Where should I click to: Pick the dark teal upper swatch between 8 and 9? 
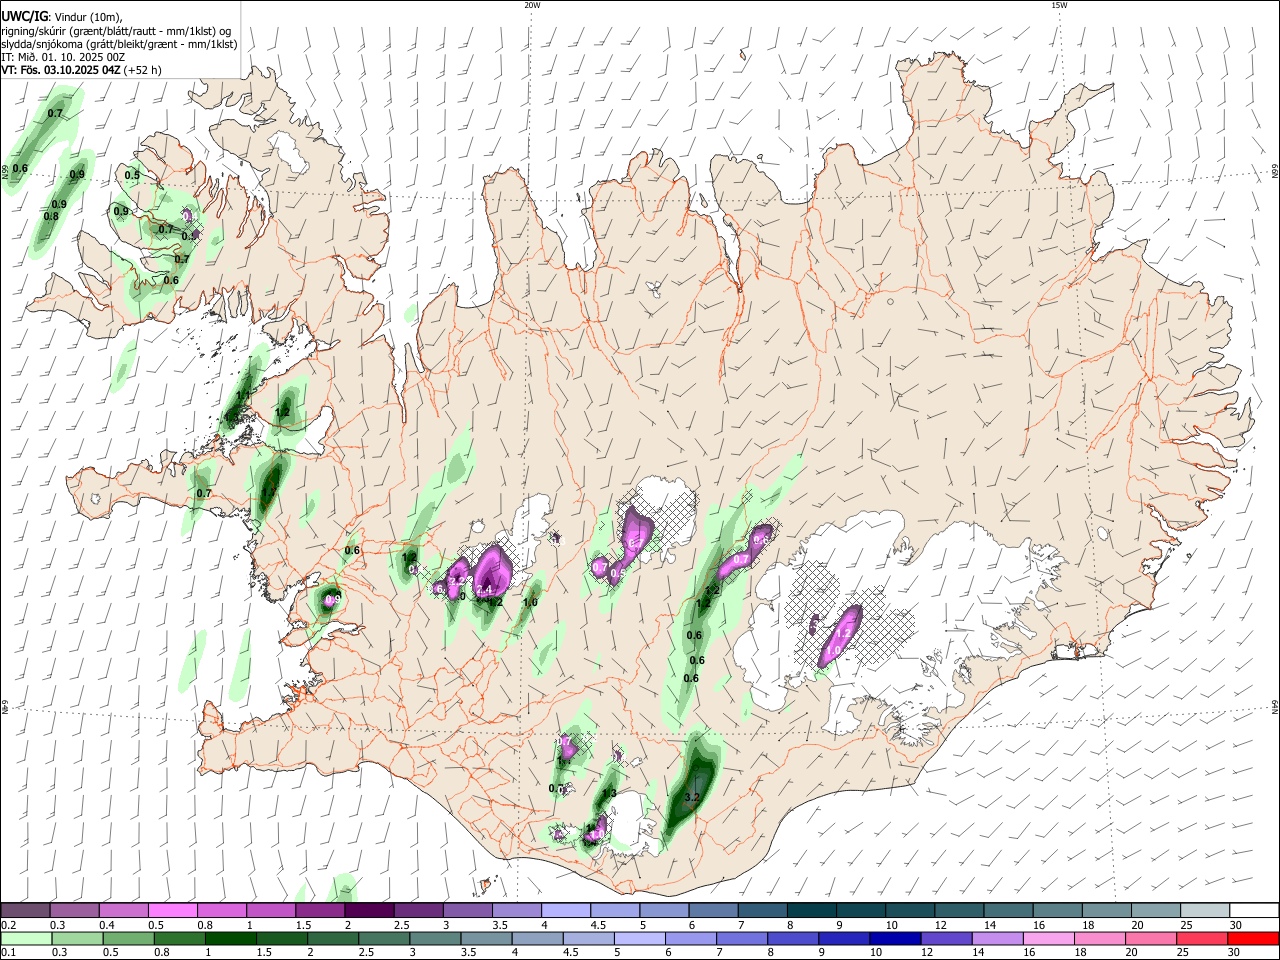coord(810,910)
